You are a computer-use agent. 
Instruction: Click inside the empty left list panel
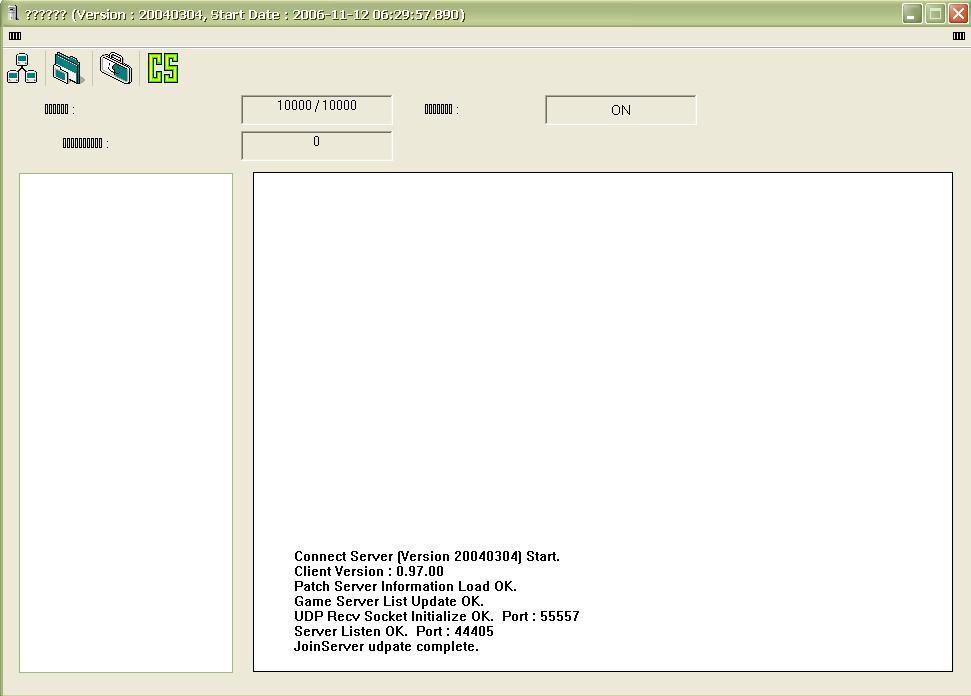tap(126, 422)
